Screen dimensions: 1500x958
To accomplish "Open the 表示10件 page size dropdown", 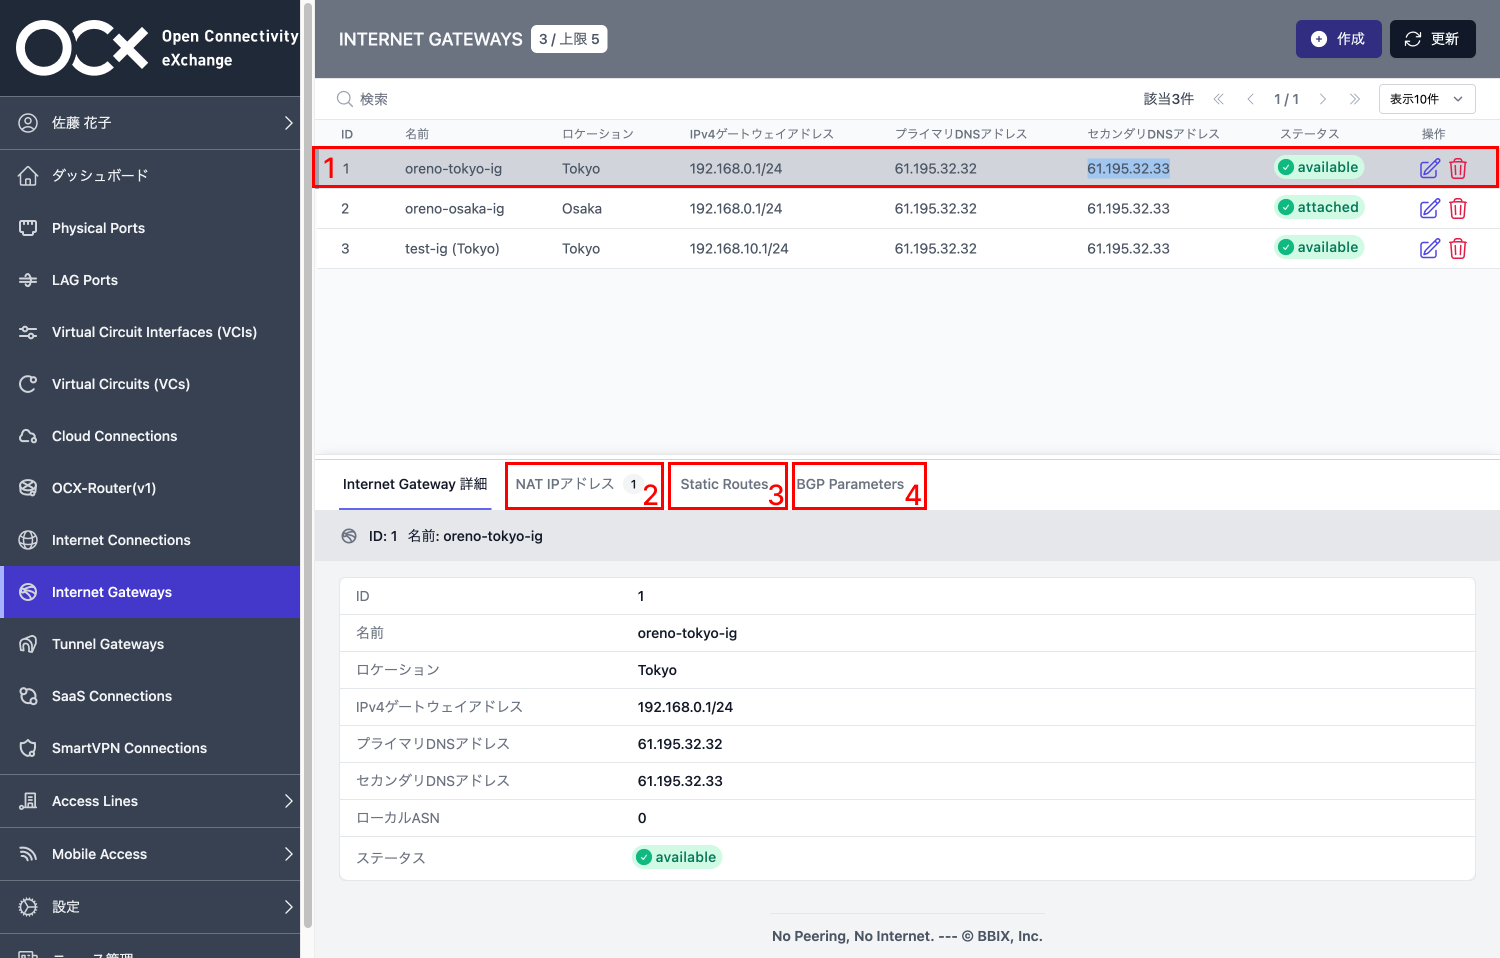I will click(1426, 99).
